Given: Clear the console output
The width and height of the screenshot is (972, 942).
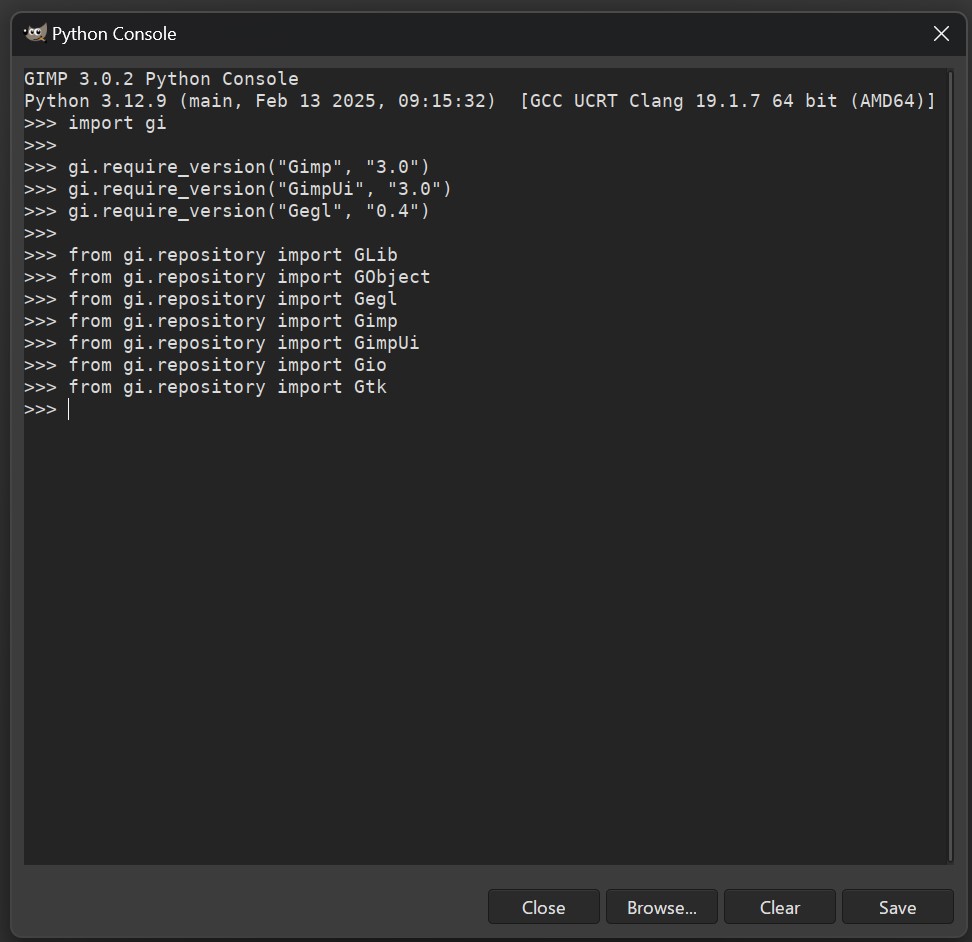Looking at the screenshot, I should point(779,907).
